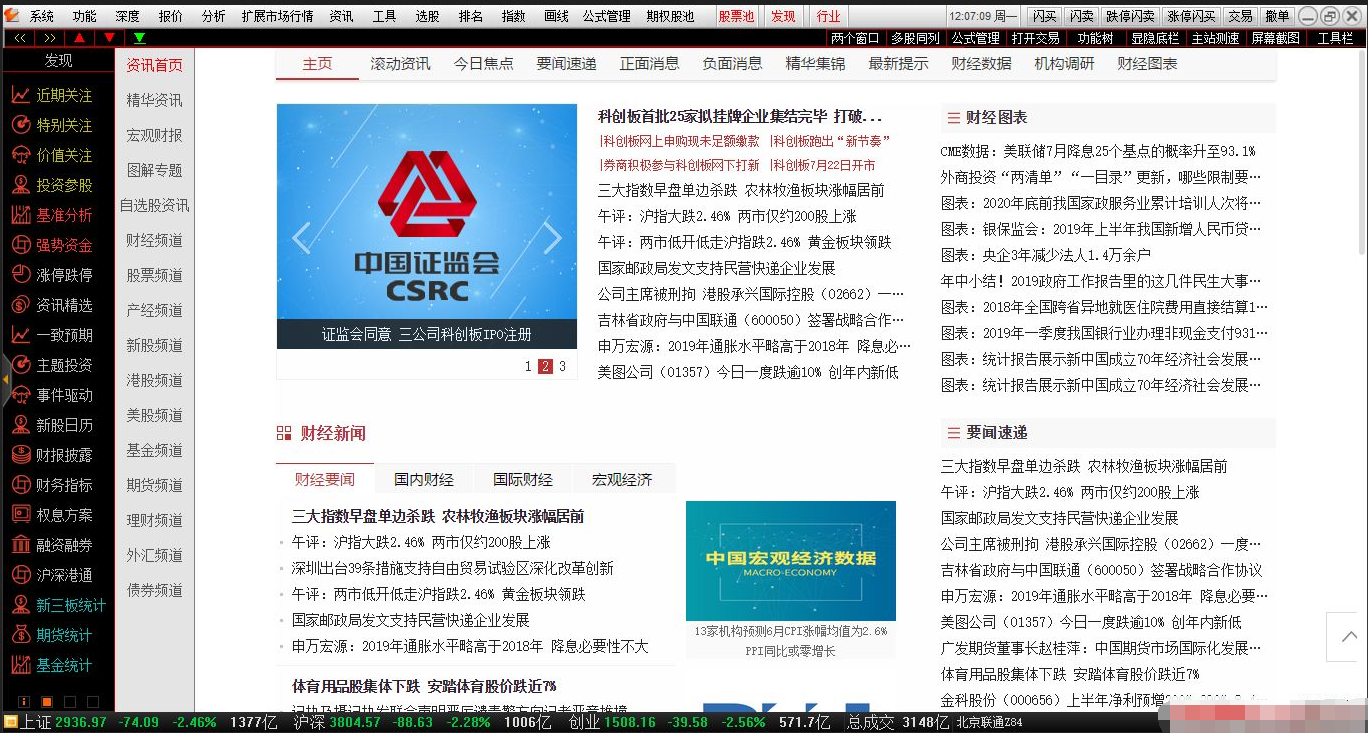Switch carousel to slide 1
This screenshot has height=733, width=1368.
point(528,366)
